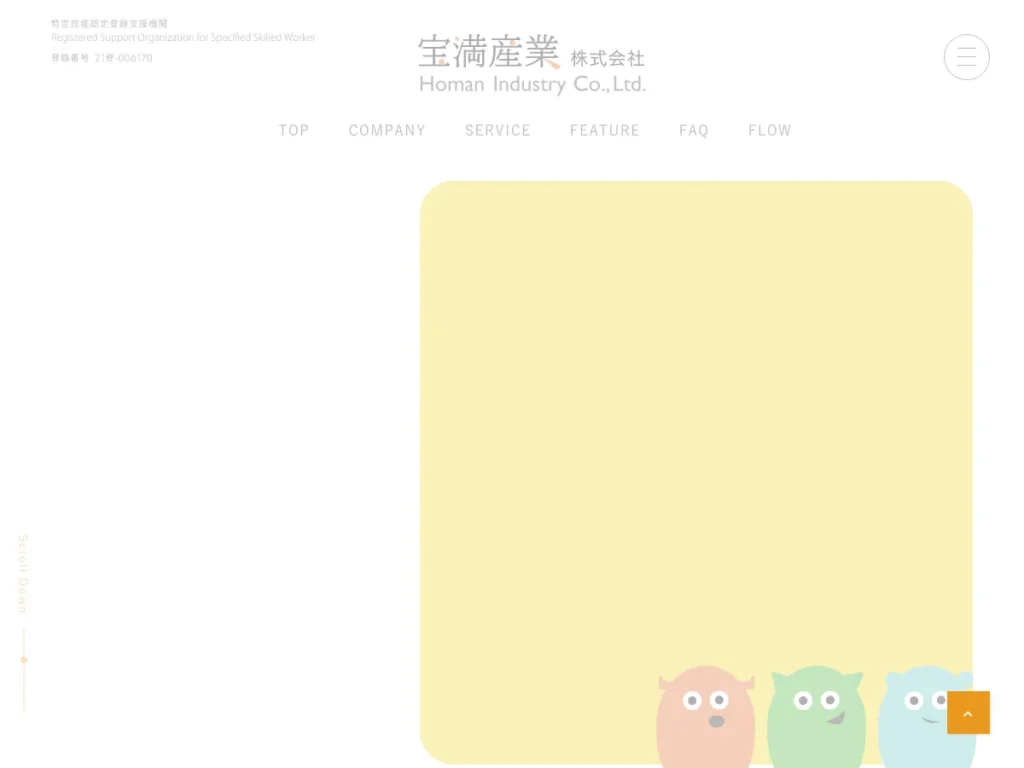Open the FAQ navigation link

pyautogui.click(x=694, y=131)
